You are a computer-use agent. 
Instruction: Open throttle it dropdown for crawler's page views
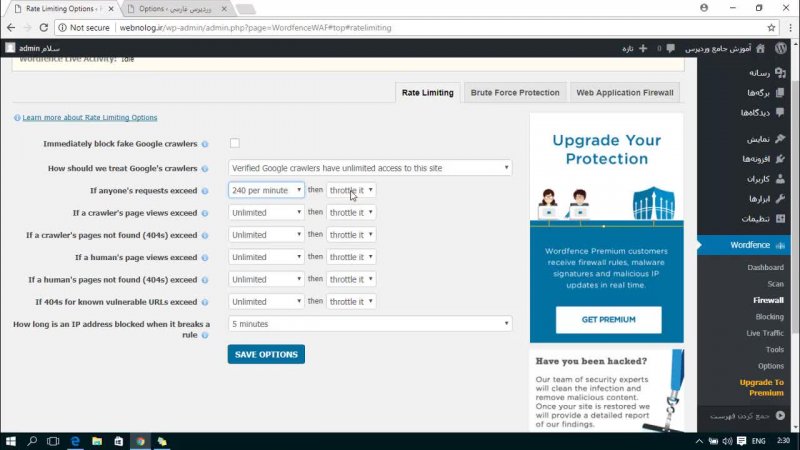tap(351, 212)
